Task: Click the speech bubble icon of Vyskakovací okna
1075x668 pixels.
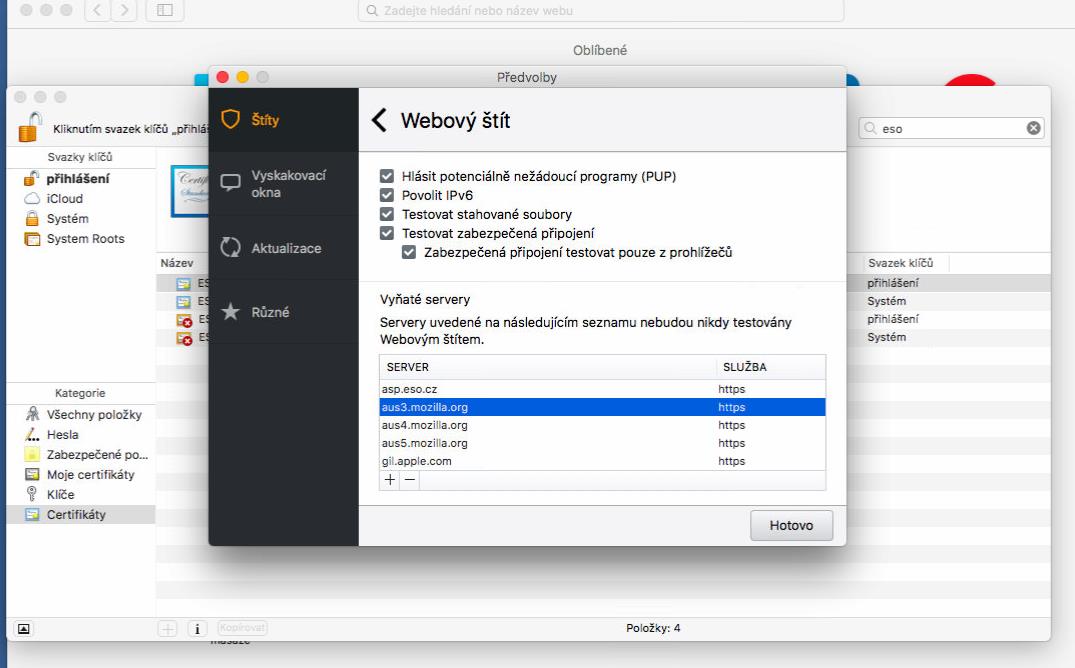Action: point(230,182)
